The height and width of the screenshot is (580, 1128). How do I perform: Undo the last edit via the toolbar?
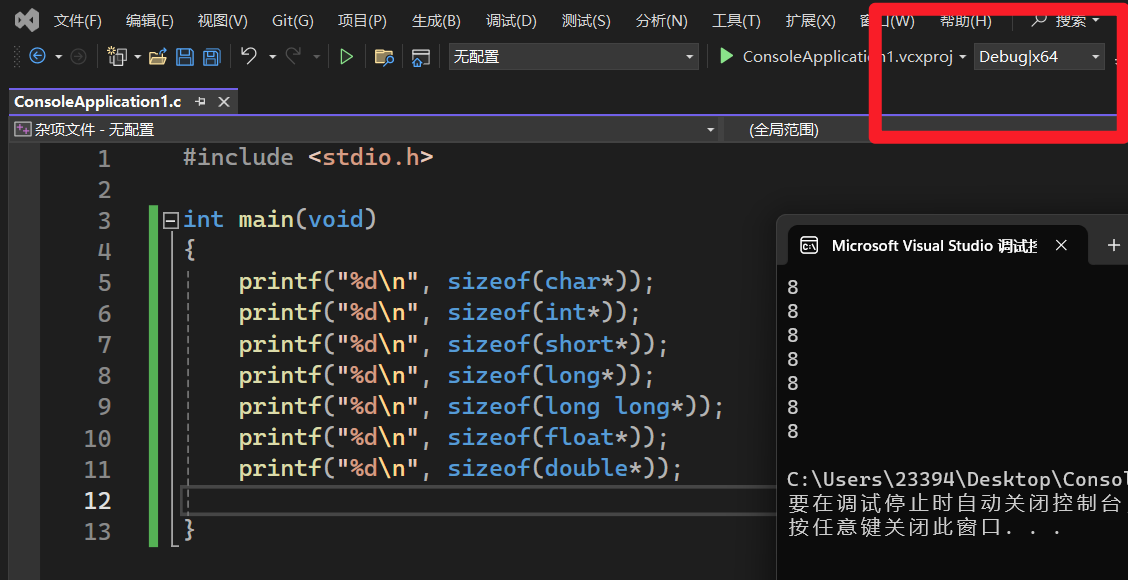pos(249,57)
